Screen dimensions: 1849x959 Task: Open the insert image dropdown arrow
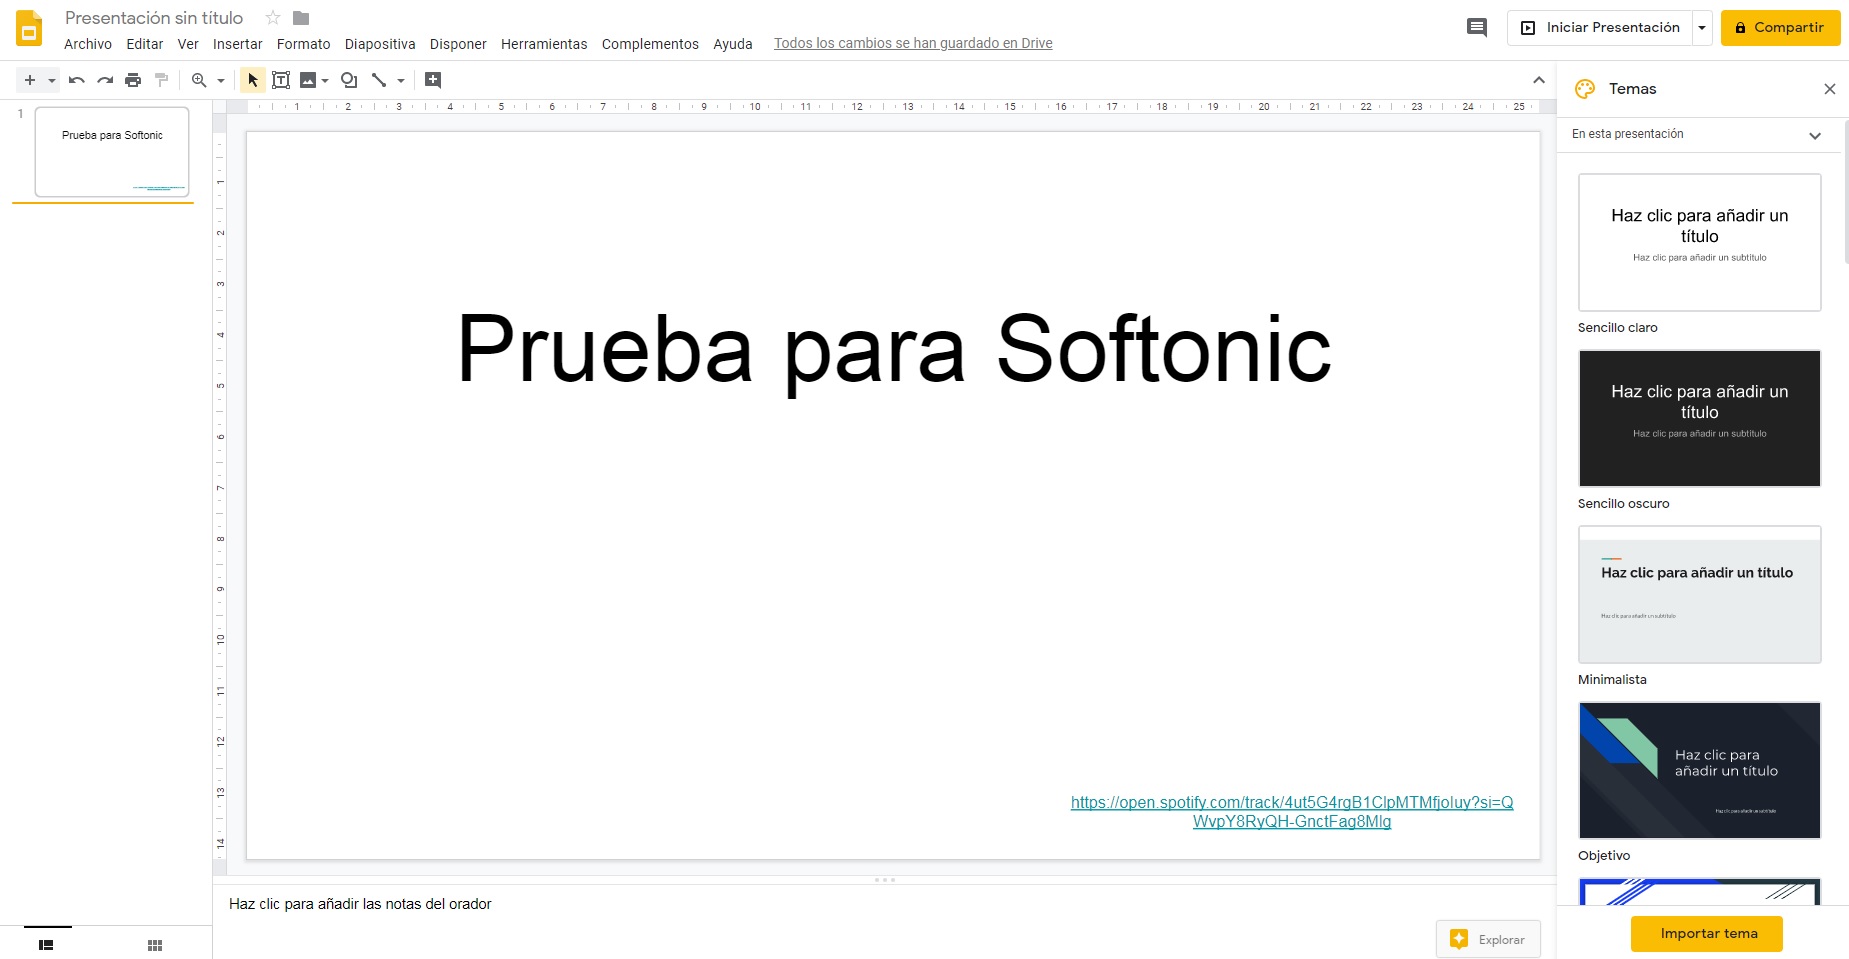point(325,81)
